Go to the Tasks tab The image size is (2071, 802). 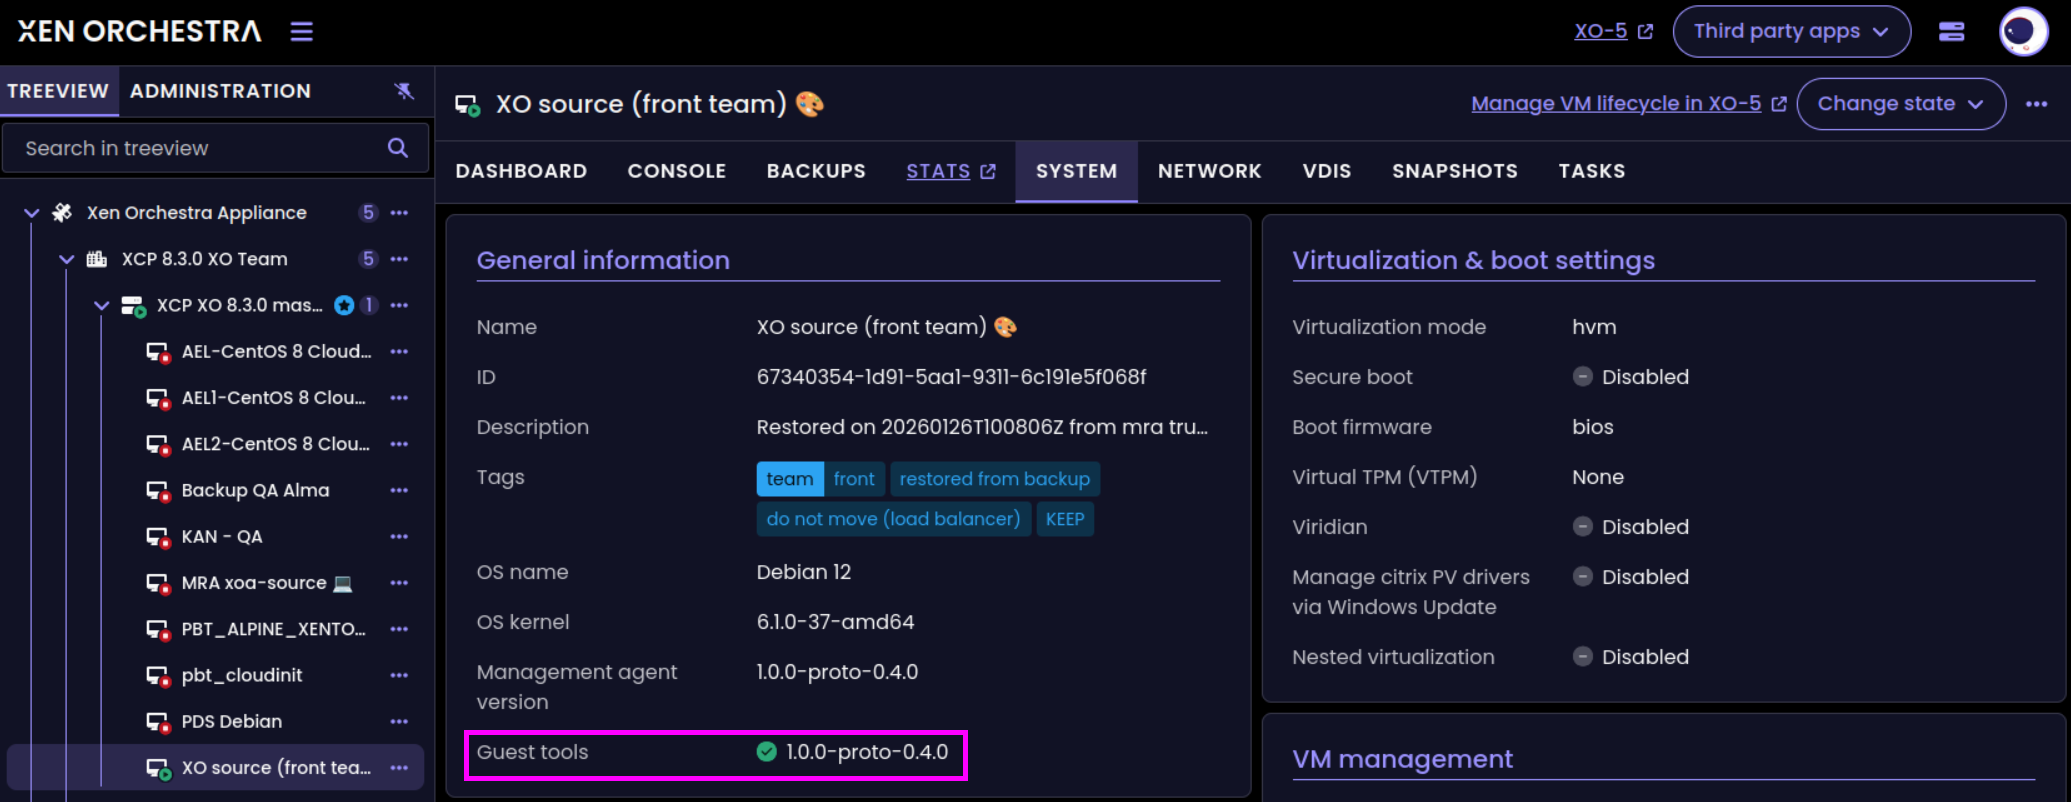(x=1591, y=171)
